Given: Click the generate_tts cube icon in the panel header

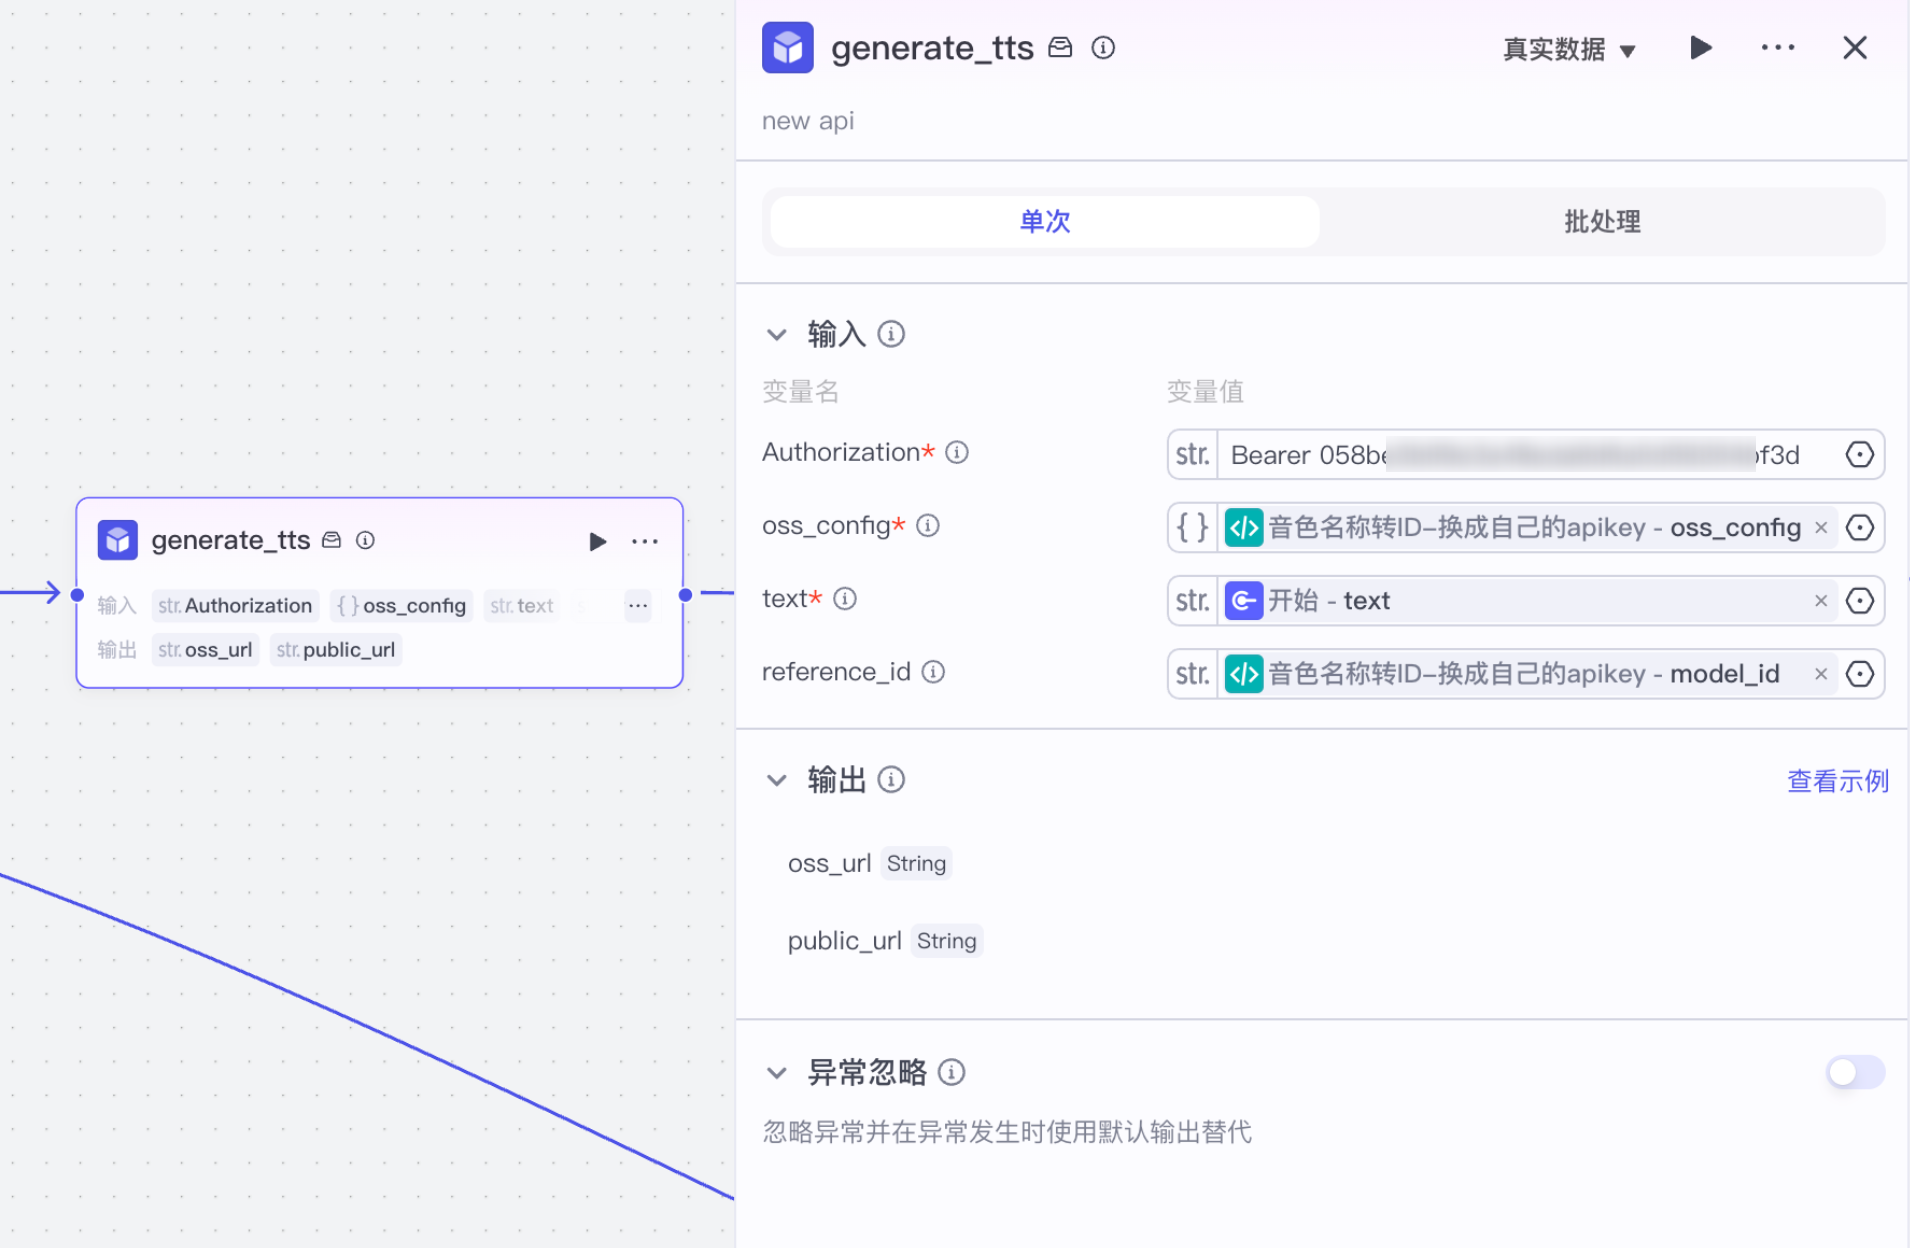Looking at the screenshot, I should tap(788, 47).
